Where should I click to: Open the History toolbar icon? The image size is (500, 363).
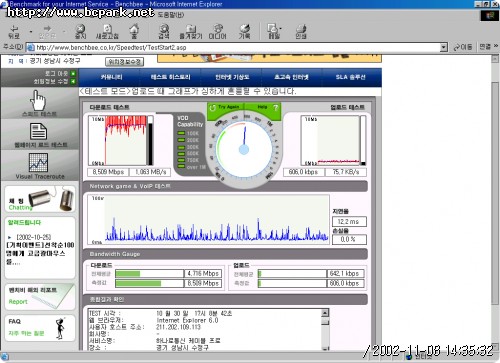[244, 32]
